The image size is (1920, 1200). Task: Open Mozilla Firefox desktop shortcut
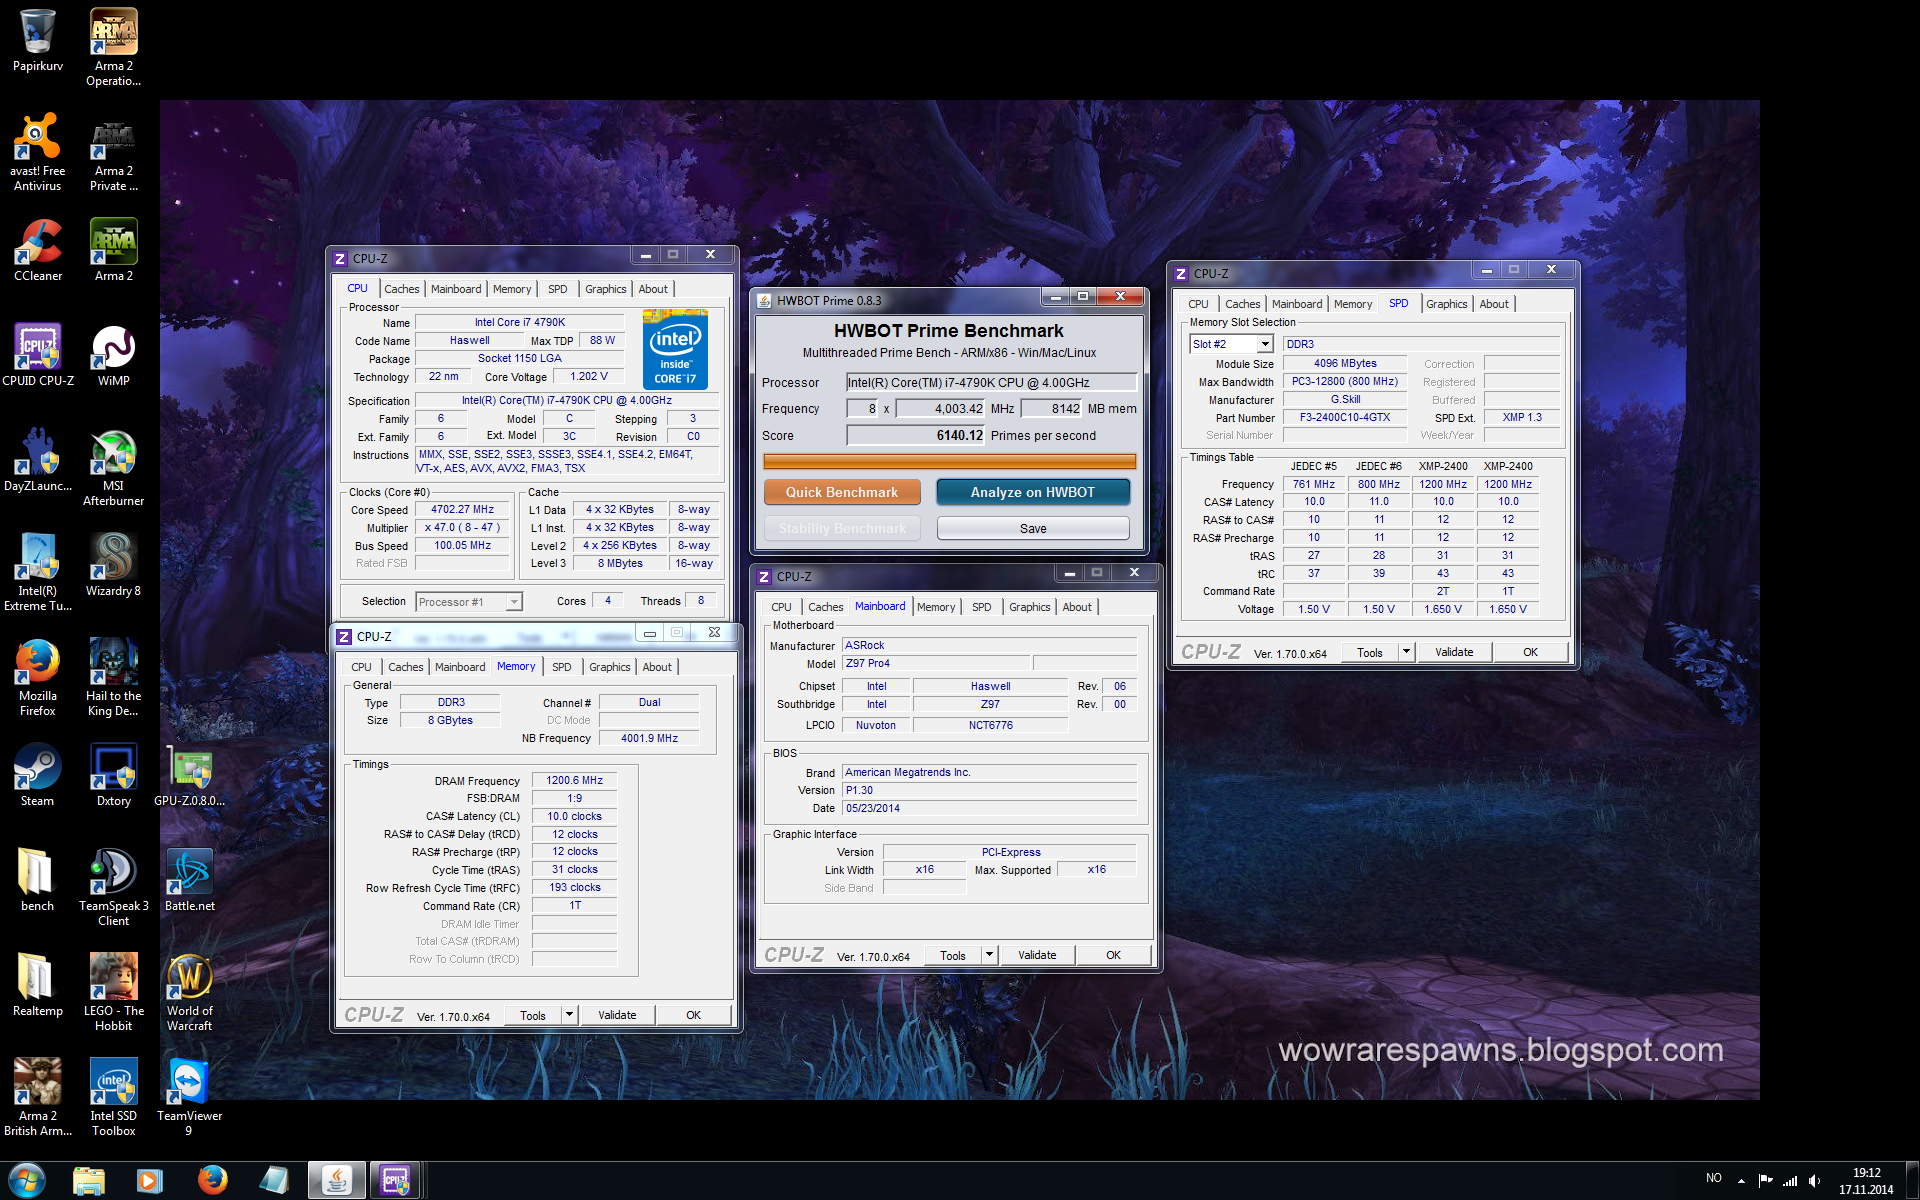tap(37, 677)
